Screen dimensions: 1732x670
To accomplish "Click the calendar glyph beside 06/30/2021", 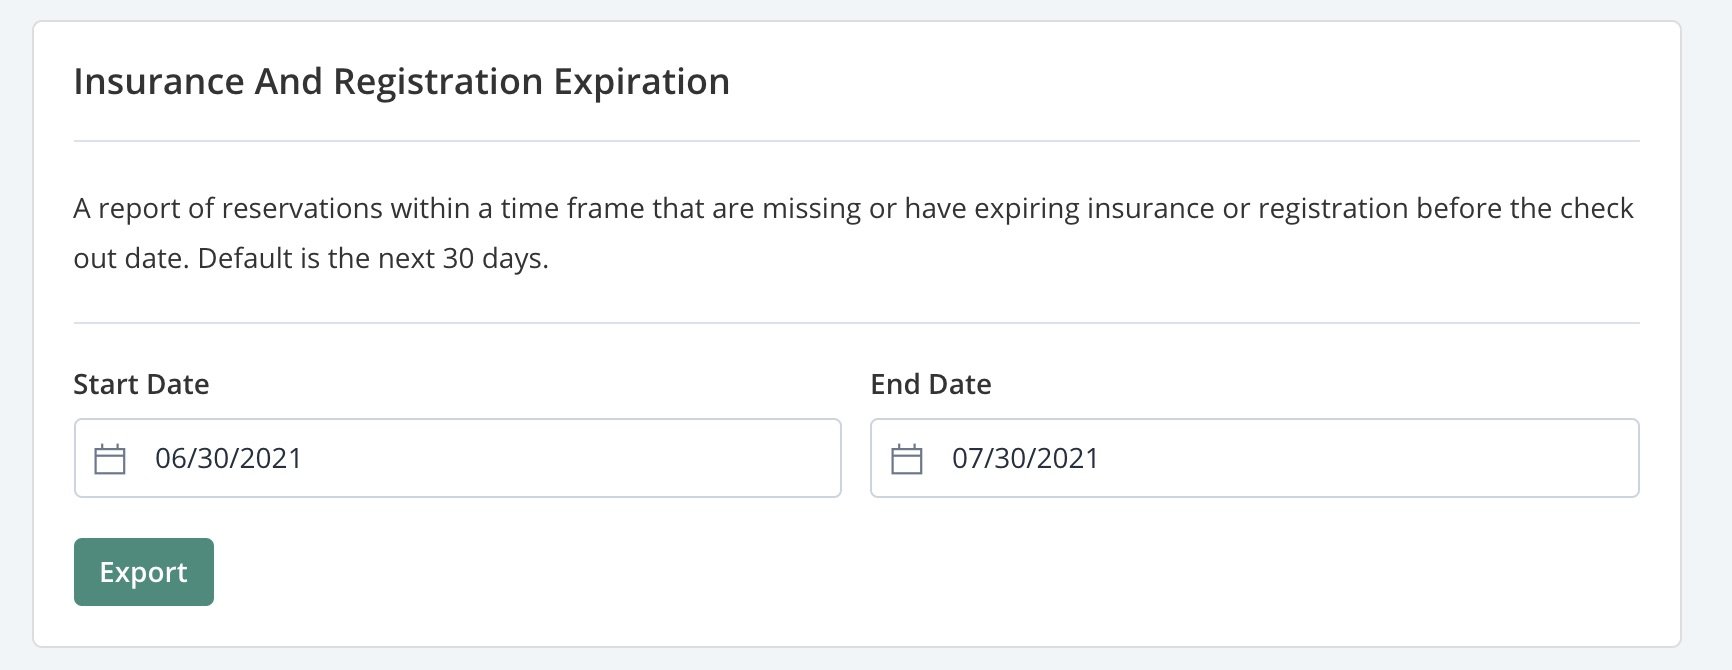I will point(110,459).
